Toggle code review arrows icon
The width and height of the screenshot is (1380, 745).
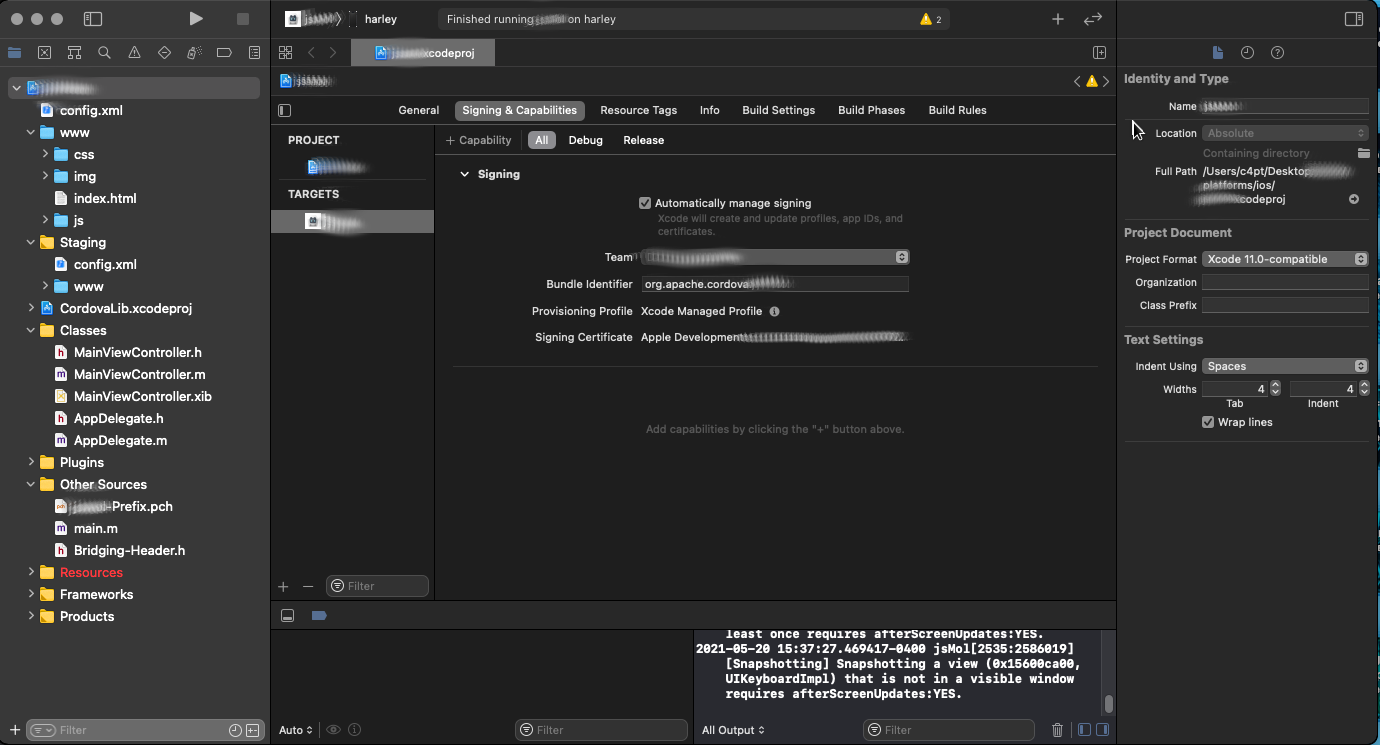1093,19
